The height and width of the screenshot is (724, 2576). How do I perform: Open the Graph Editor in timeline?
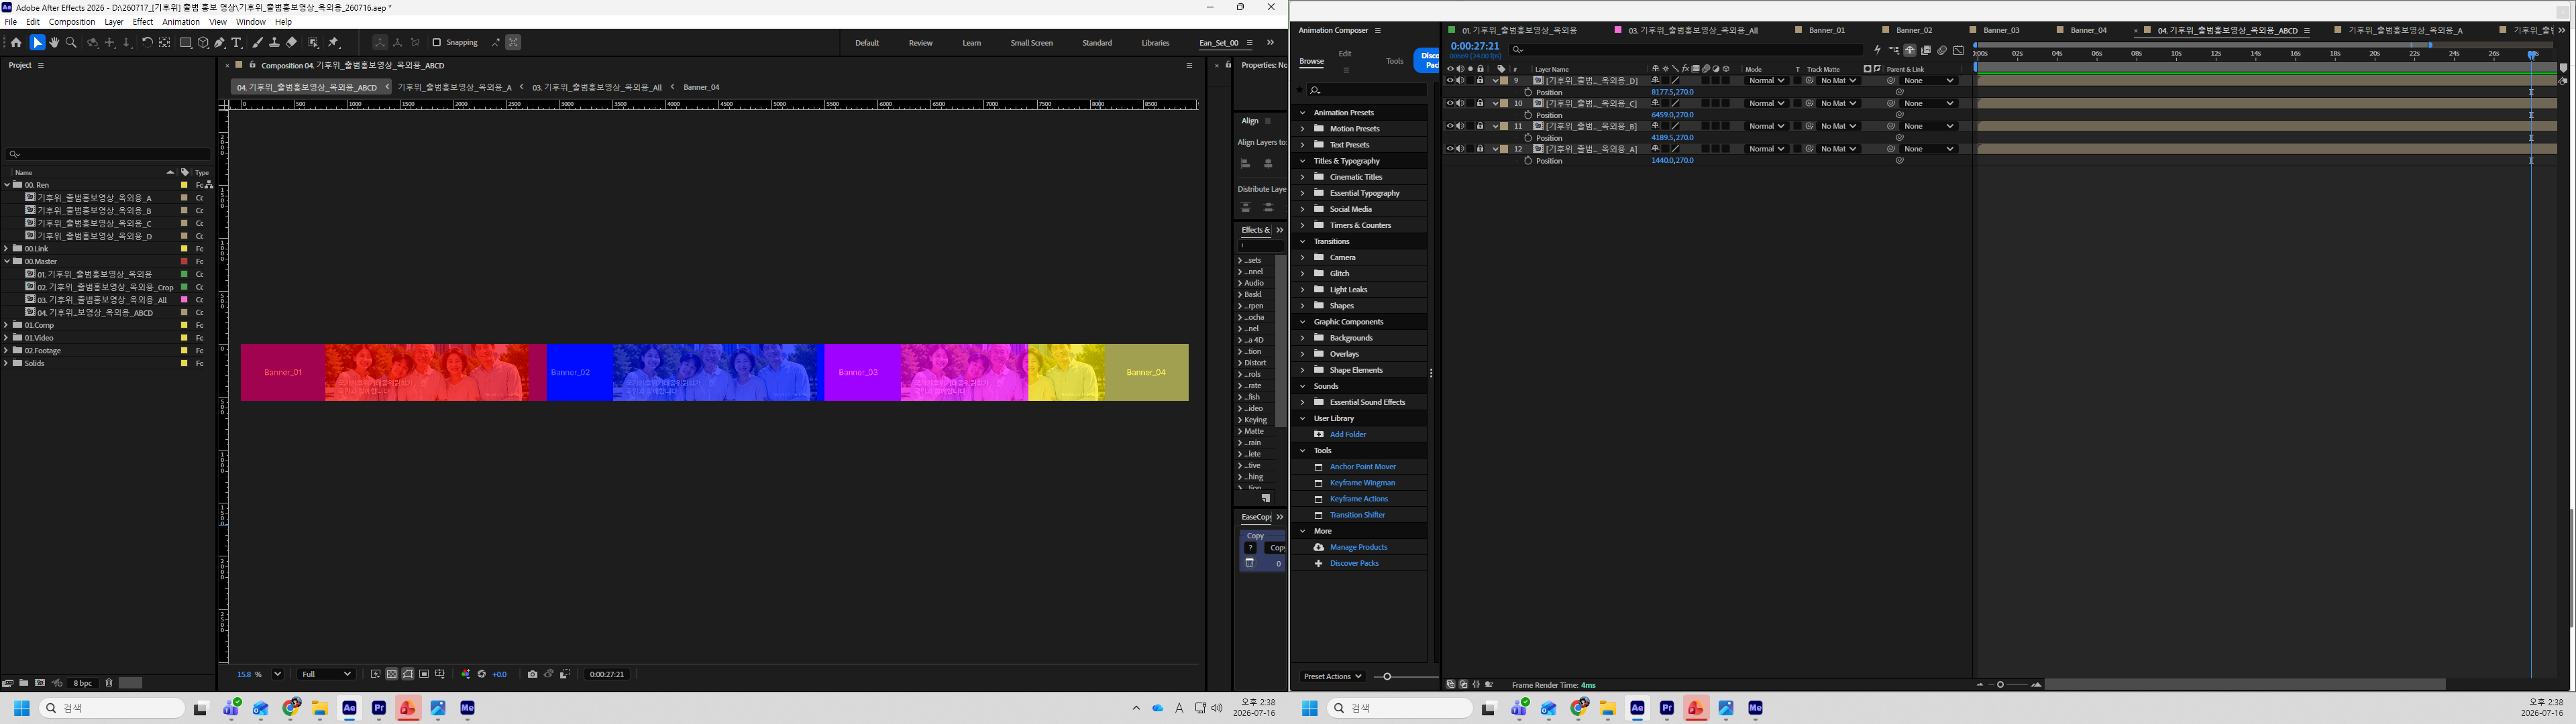coord(1958,50)
